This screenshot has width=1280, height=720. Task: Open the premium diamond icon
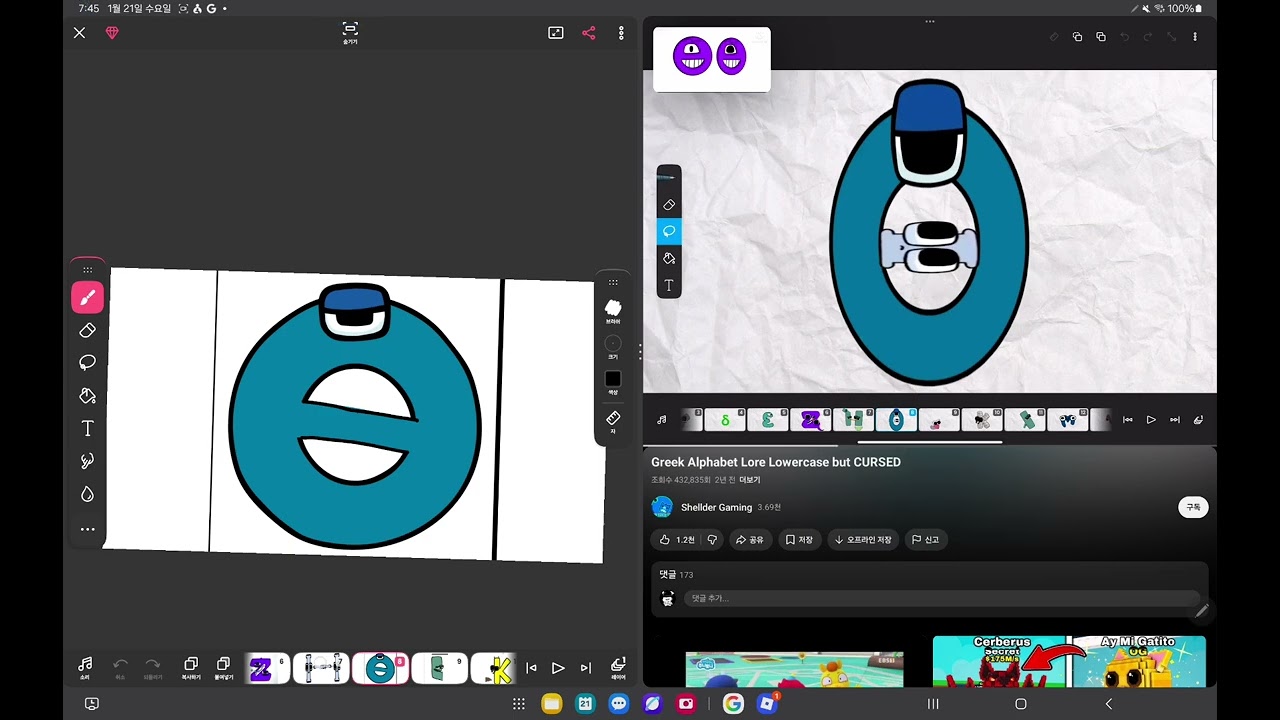click(112, 33)
